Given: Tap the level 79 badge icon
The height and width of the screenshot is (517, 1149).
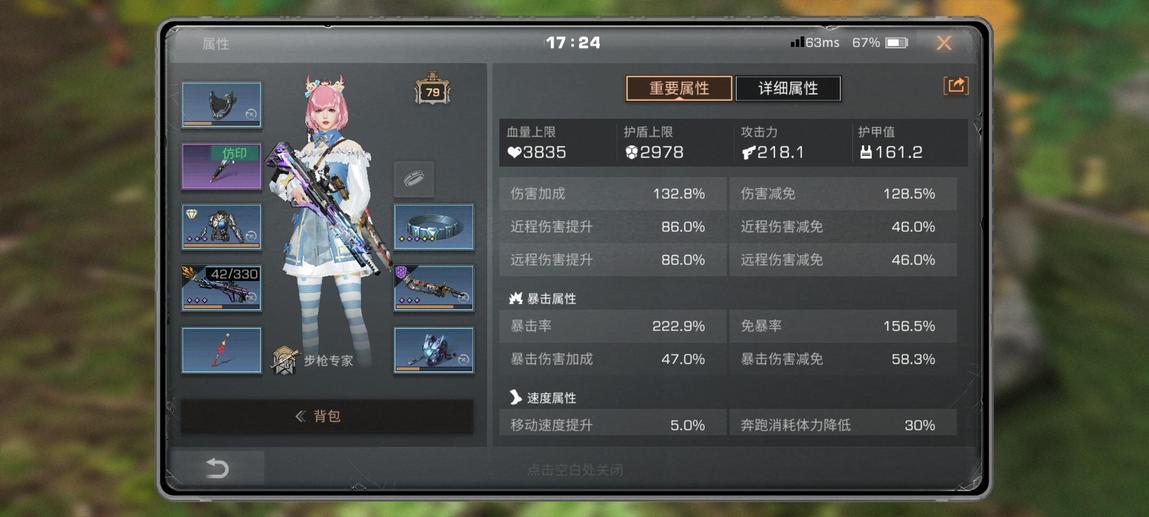Looking at the screenshot, I should (x=432, y=91).
